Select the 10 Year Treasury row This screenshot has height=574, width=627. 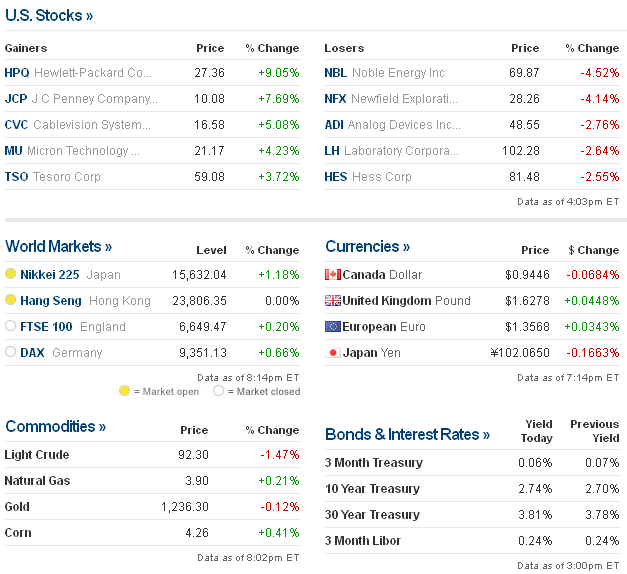tap(373, 489)
